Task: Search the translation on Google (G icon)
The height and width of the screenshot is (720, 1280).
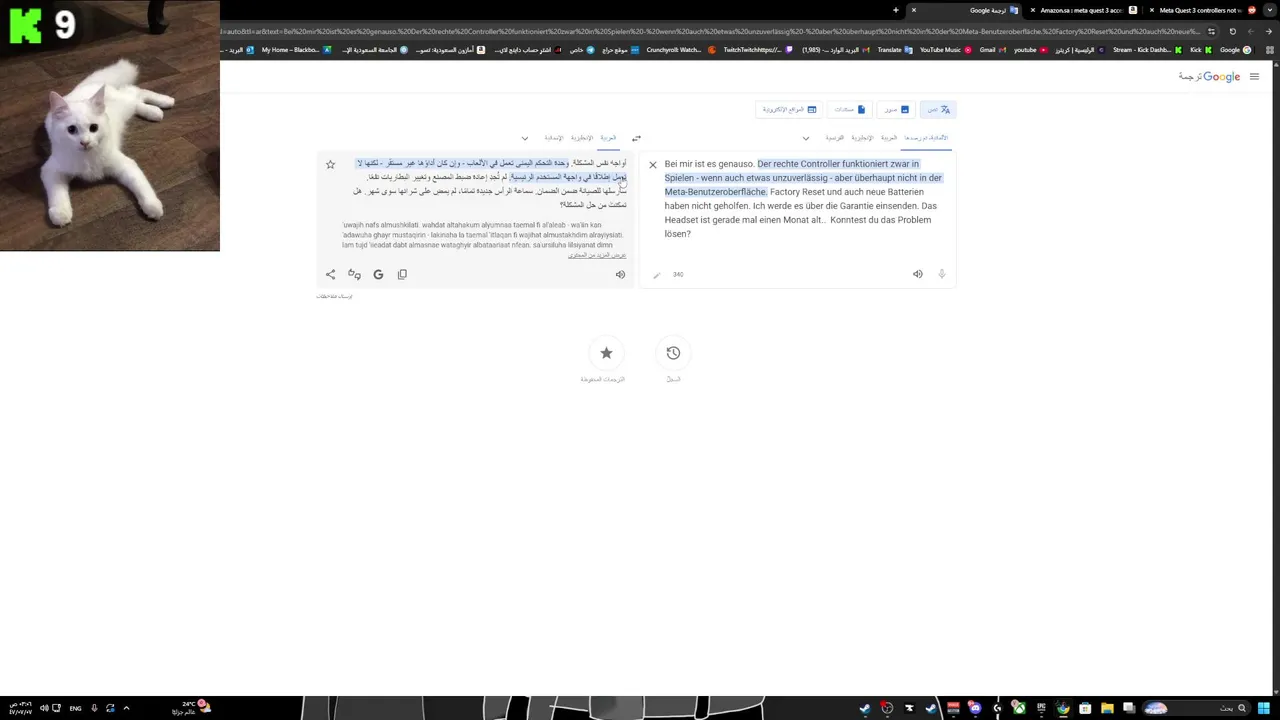Action: 378,274
